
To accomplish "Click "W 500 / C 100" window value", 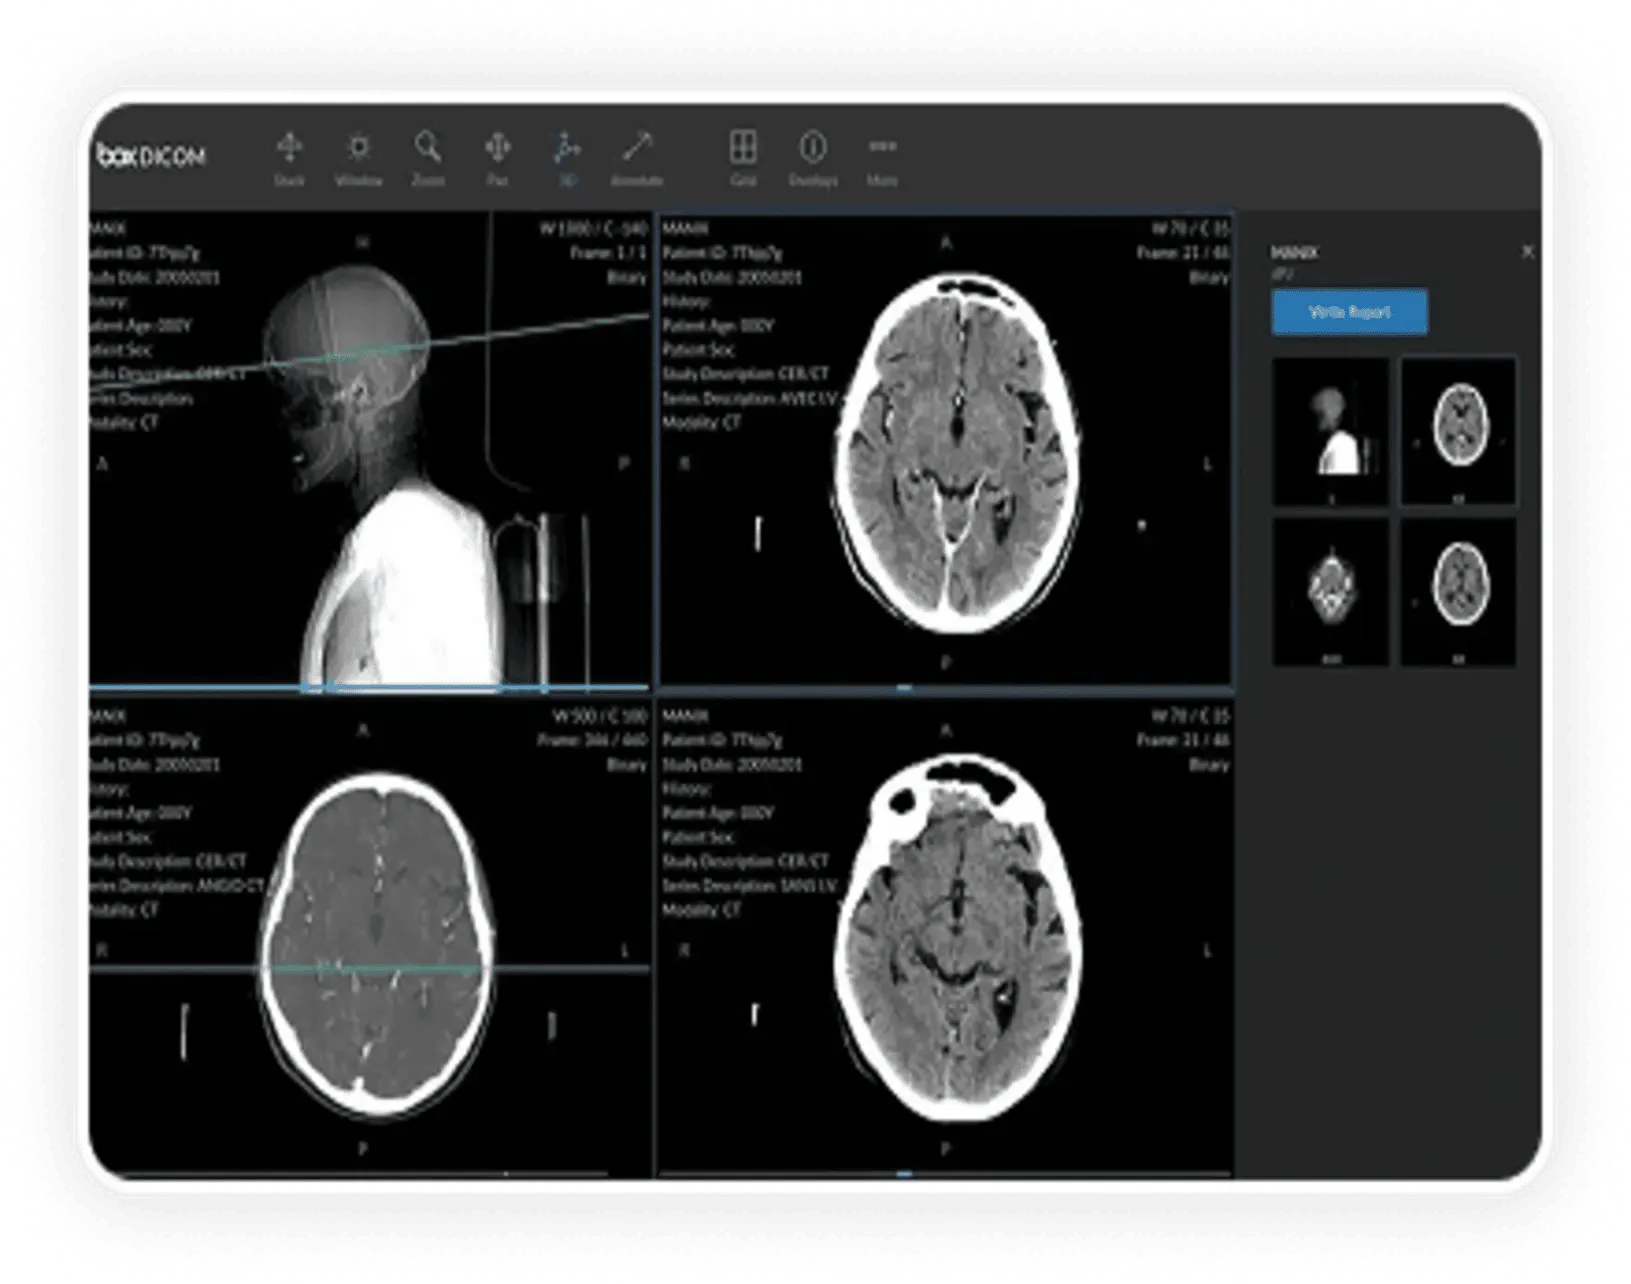I will (599, 716).
